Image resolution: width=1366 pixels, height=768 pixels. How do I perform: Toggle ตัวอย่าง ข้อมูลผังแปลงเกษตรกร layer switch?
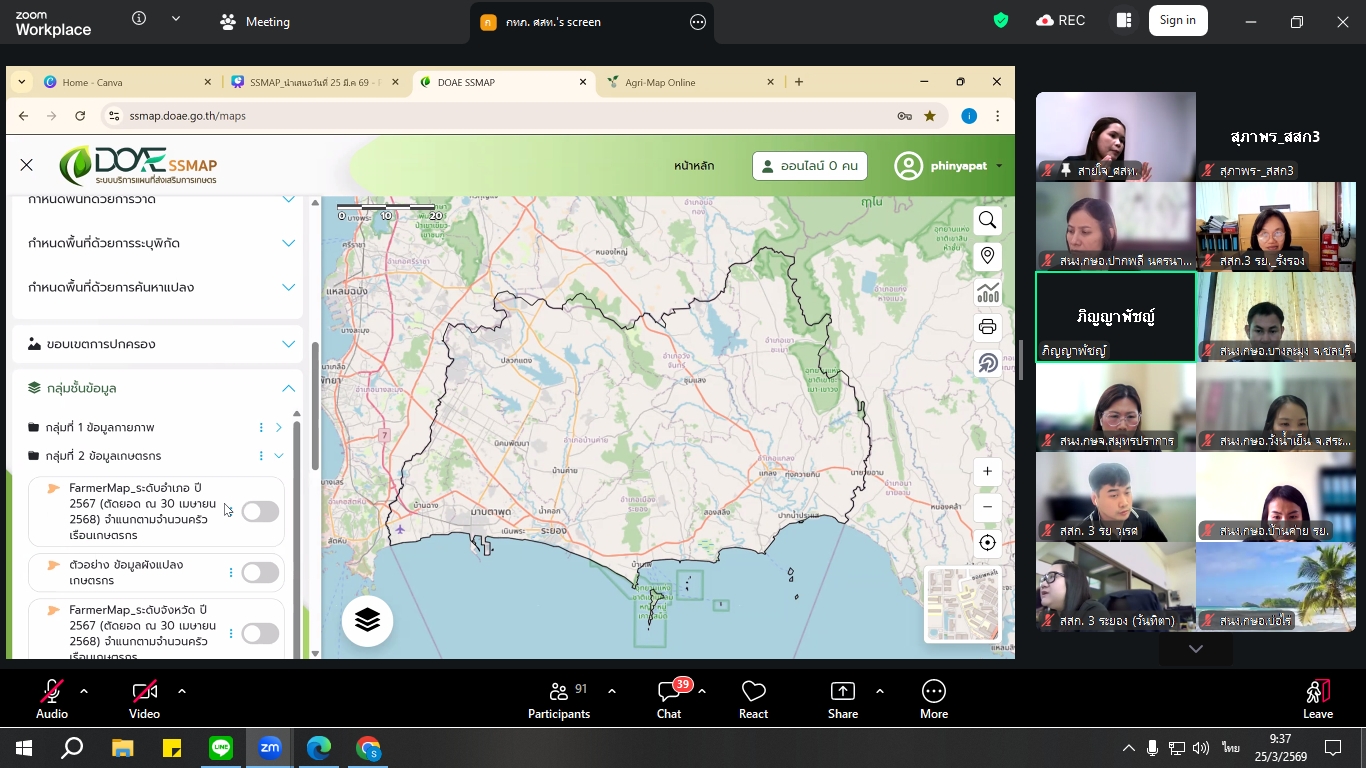(260, 573)
